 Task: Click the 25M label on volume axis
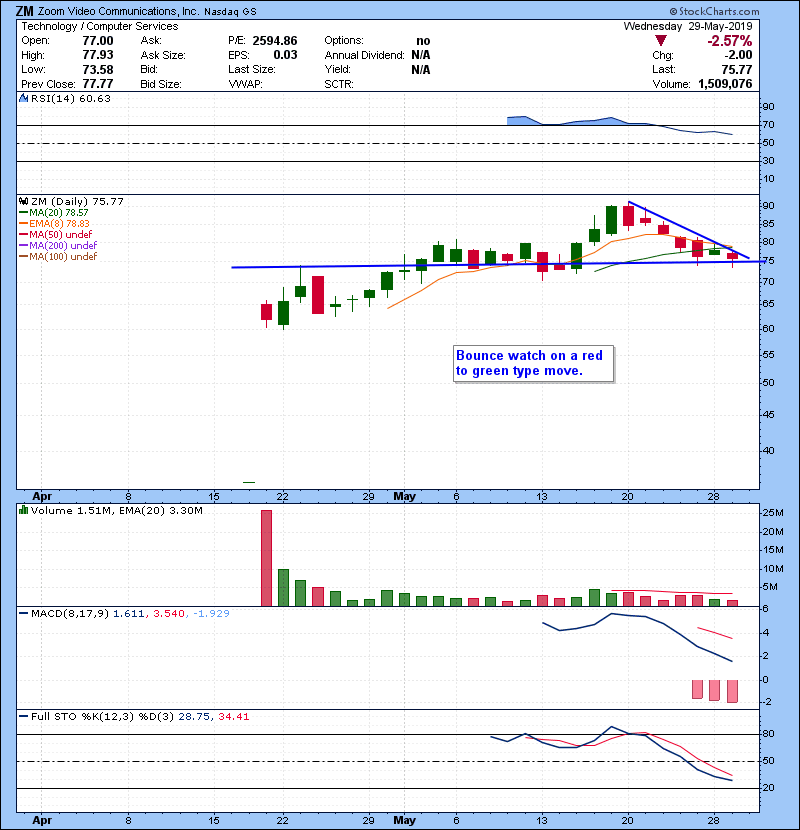[772, 512]
